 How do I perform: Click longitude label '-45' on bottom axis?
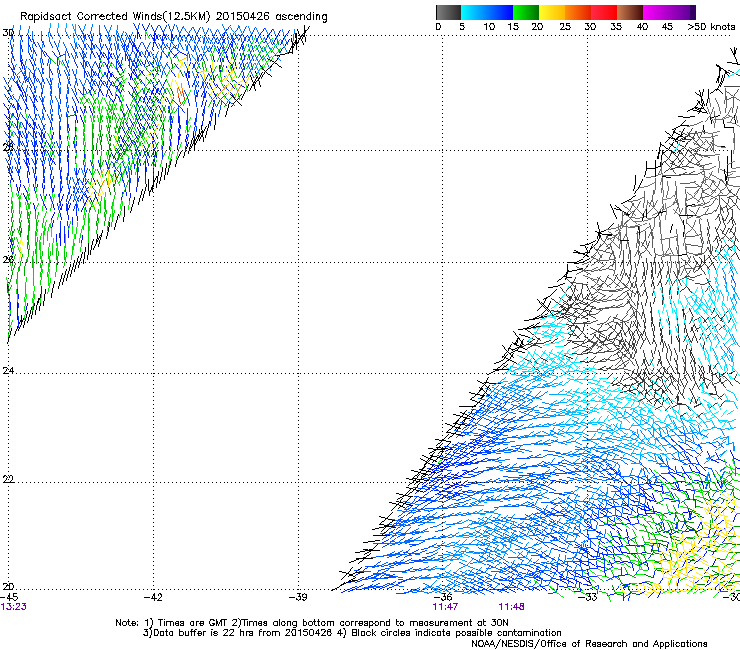tap(9, 597)
